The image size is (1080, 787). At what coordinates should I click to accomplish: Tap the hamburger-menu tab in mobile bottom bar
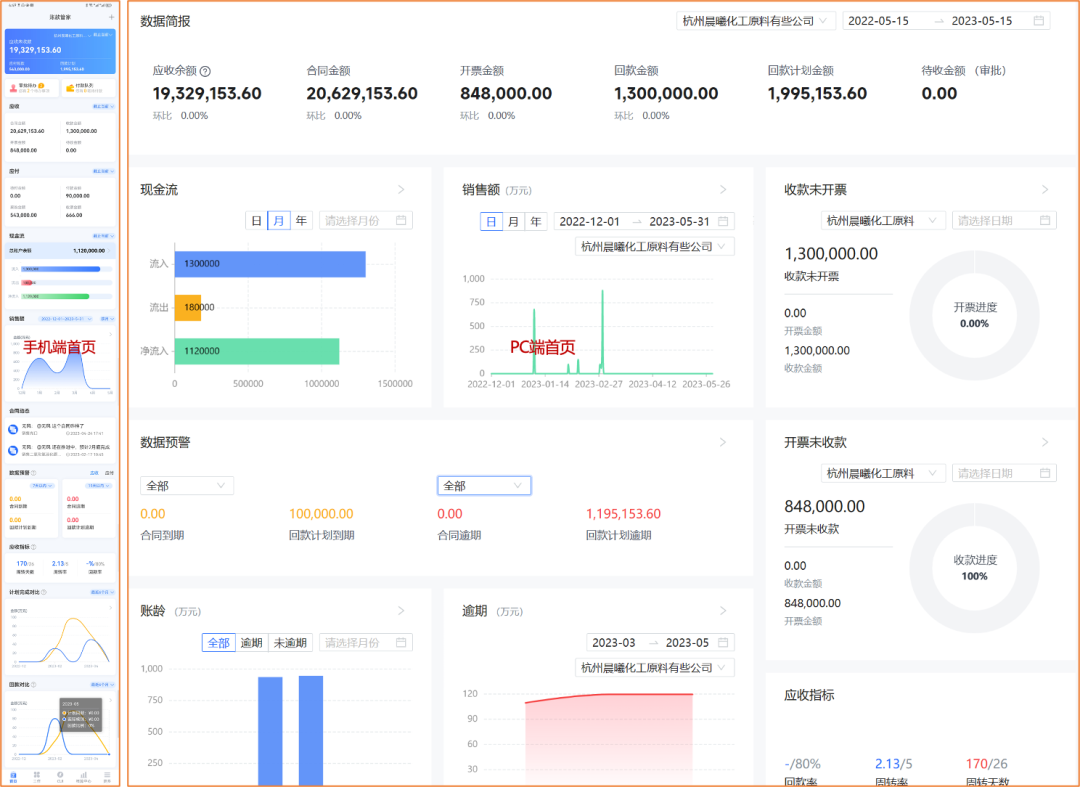[107, 777]
